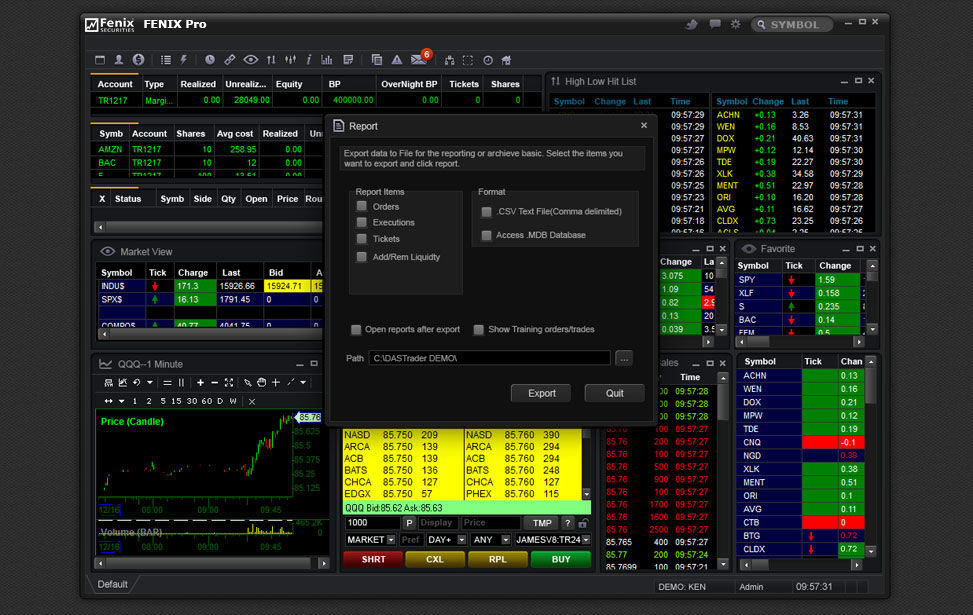
Task: Select the Access .MDB Database format checkbox
Action: (486, 235)
